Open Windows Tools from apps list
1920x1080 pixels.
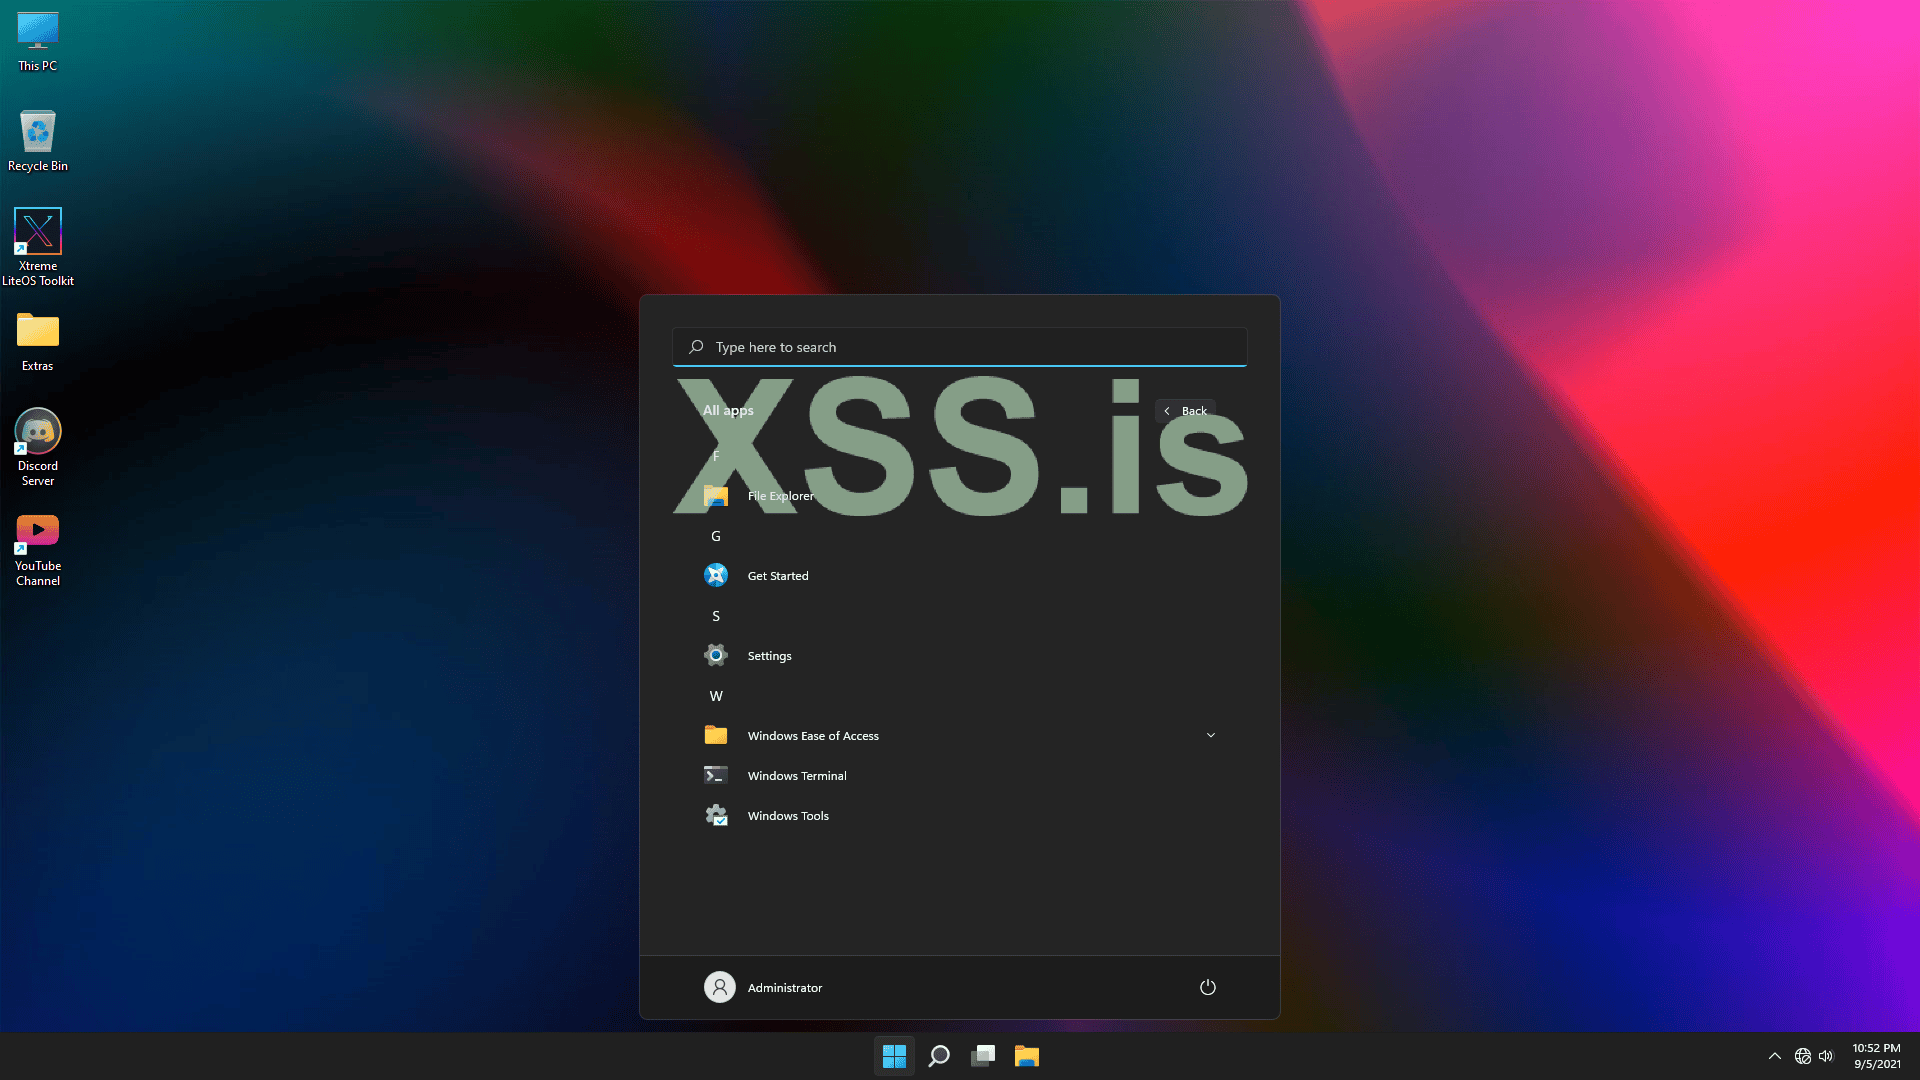coord(788,816)
